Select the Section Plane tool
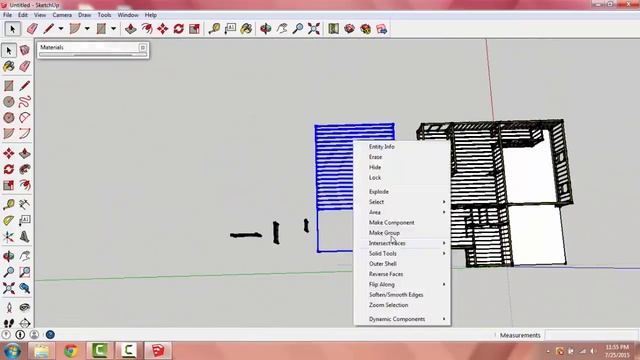Screen dimensions: 640x360 coord(24,323)
